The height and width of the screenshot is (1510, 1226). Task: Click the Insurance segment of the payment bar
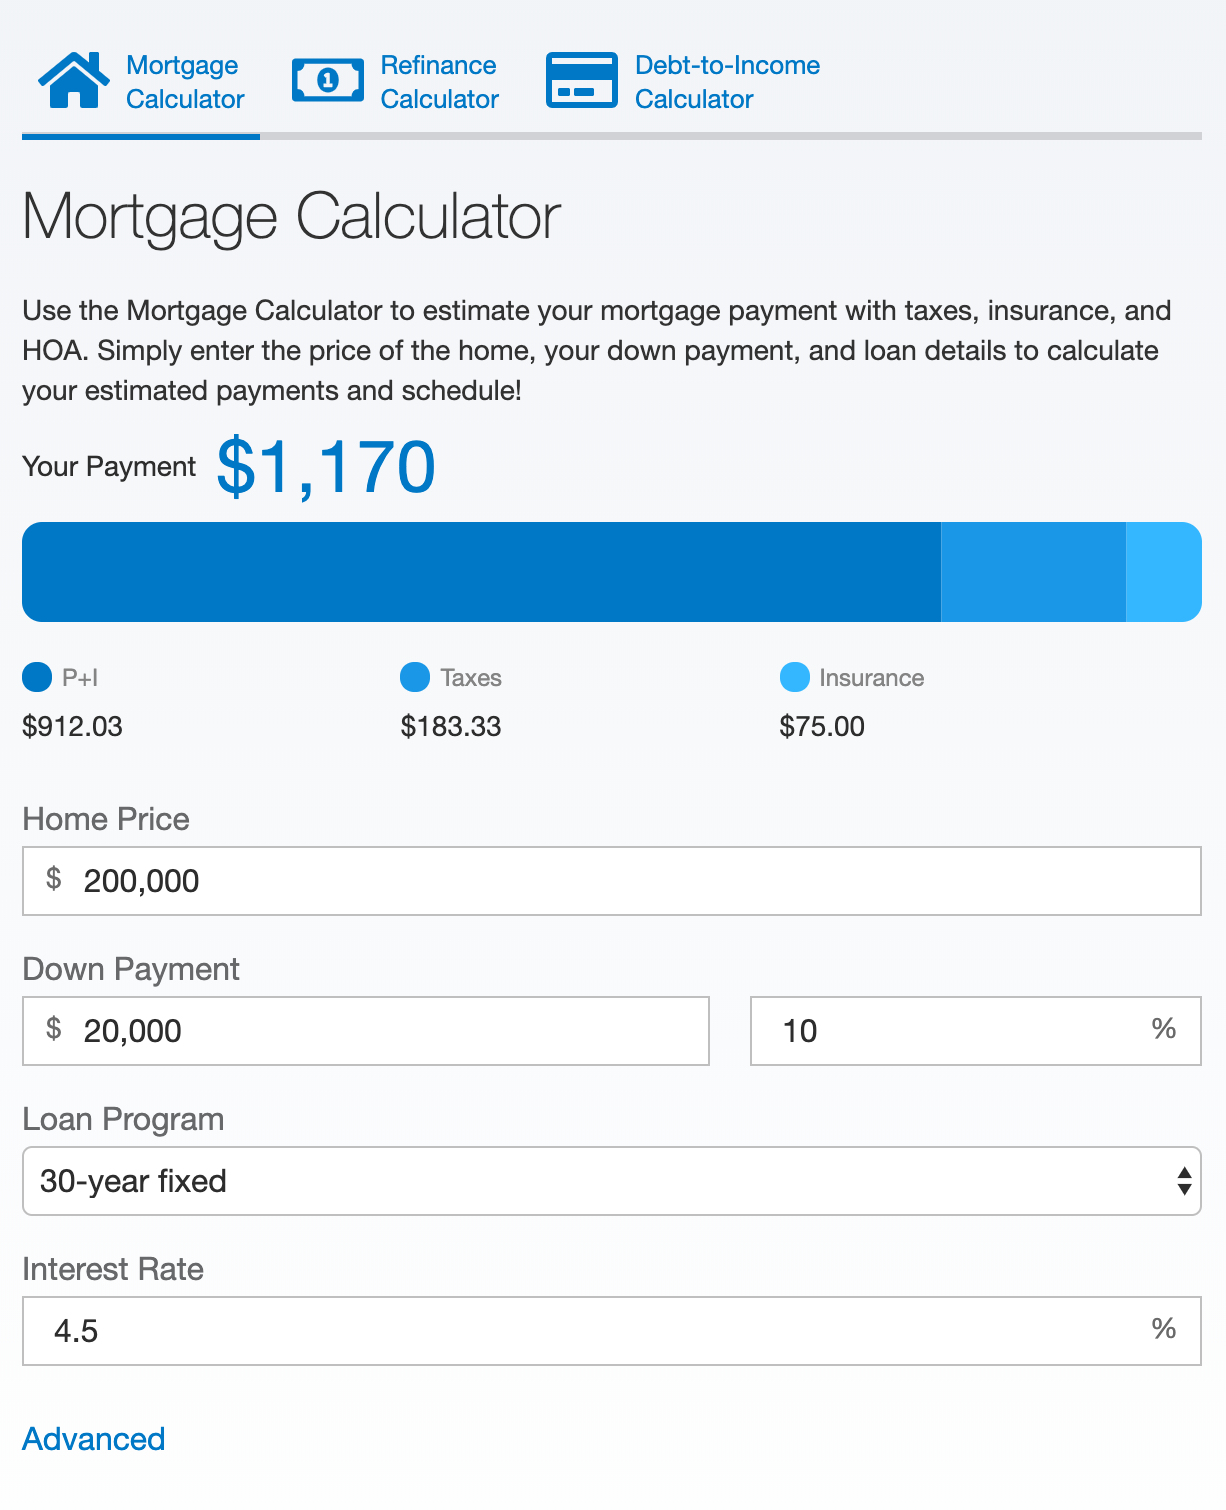(x=1163, y=571)
